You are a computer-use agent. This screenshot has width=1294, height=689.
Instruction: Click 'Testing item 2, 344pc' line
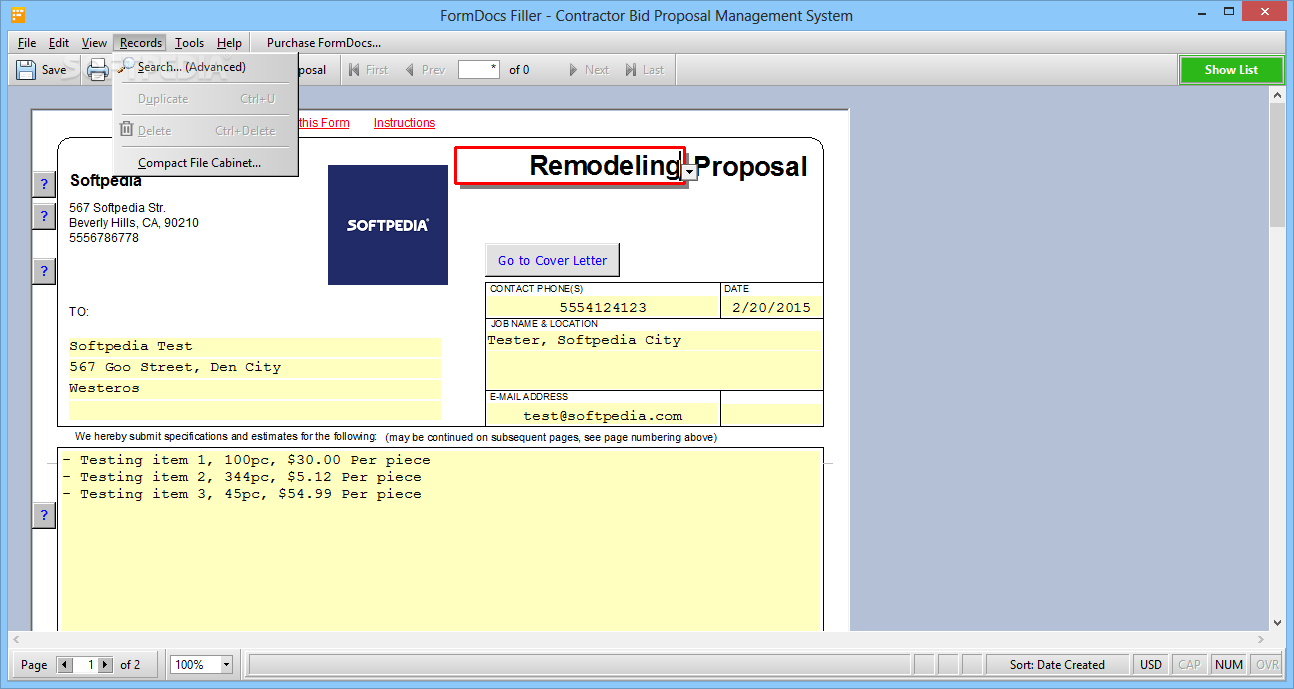241,477
